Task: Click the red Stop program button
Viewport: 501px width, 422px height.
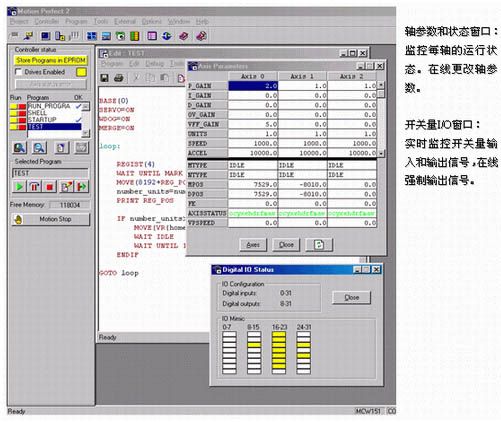Action: [x=49, y=187]
